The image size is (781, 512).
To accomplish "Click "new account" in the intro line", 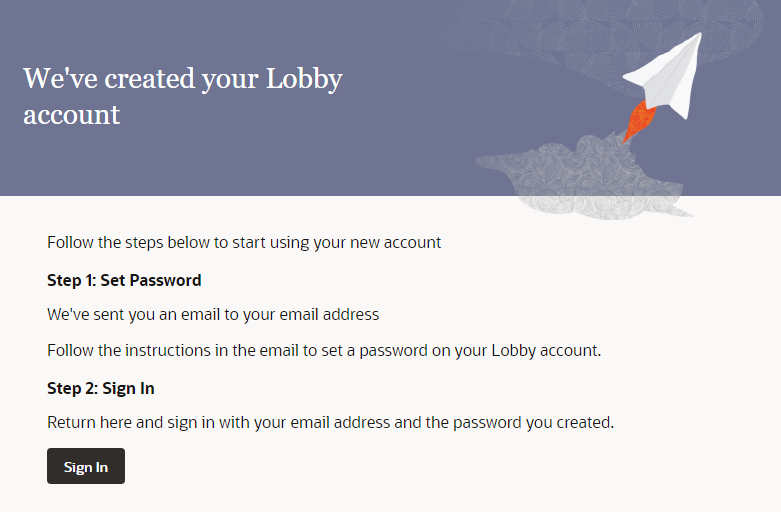I will tap(395, 243).
